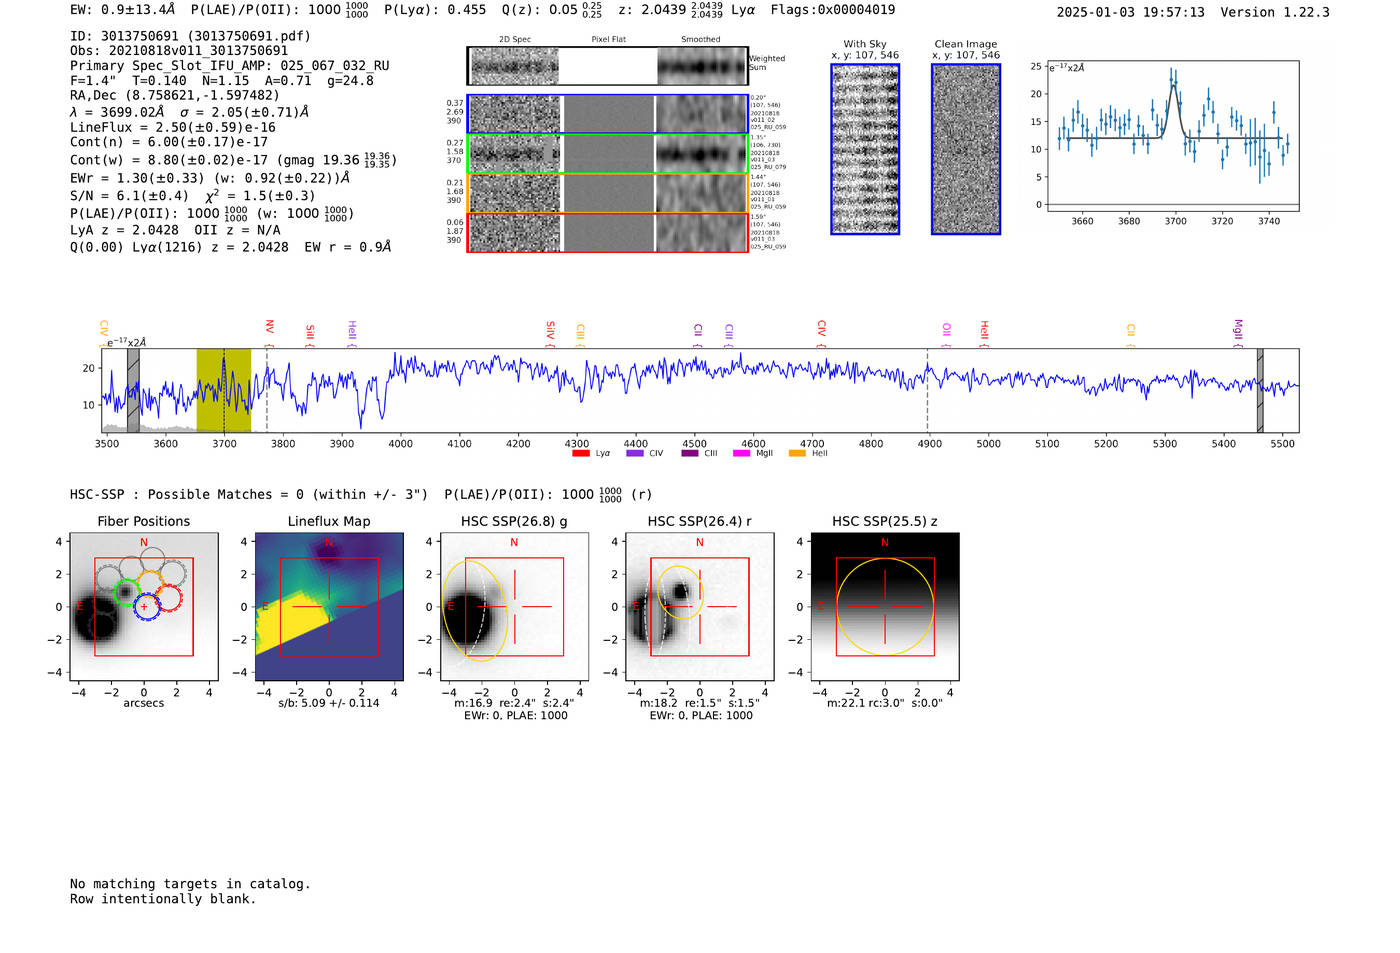Screen dimensions: 1400x953
Task: Open the HSC SSP(26.8) g cutout
Action: [515, 607]
